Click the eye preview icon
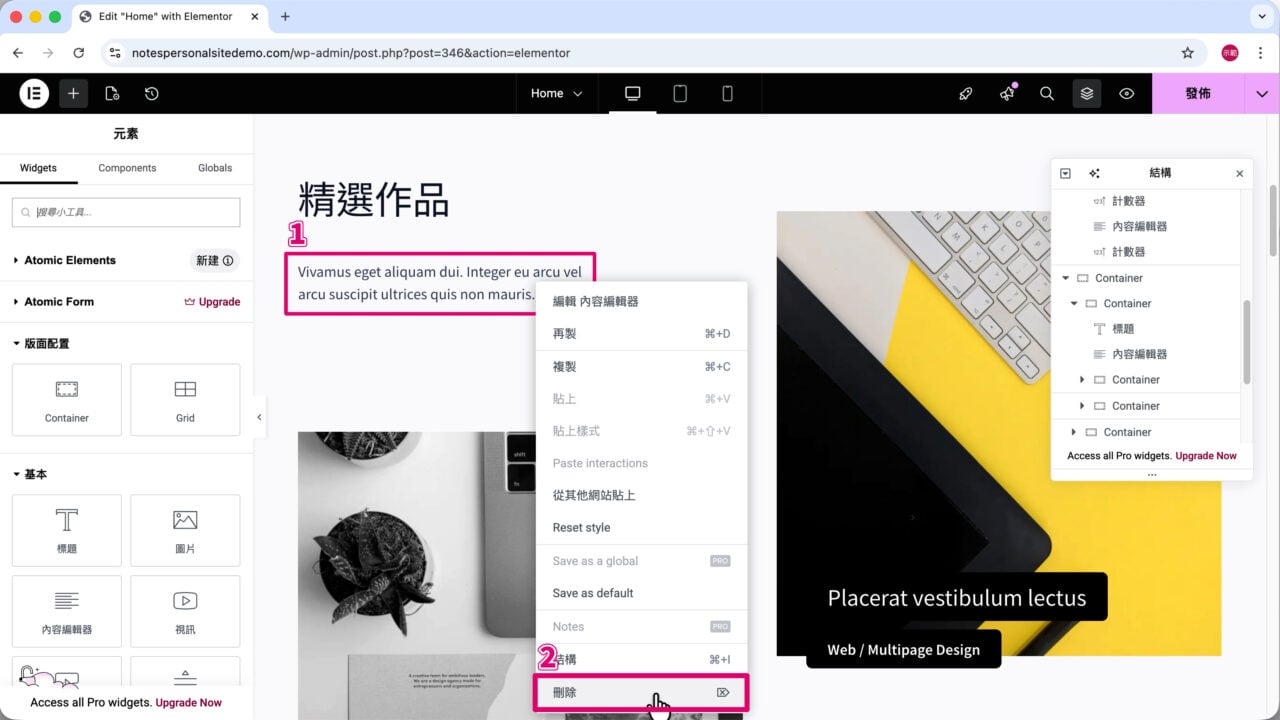Image resolution: width=1280 pixels, height=720 pixels. tap(1127, 93)
